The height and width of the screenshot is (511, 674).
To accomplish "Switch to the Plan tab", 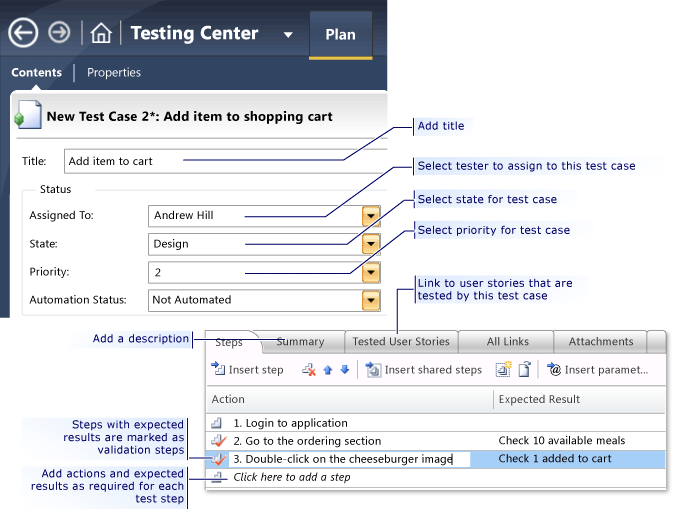I will click(340, 35).
